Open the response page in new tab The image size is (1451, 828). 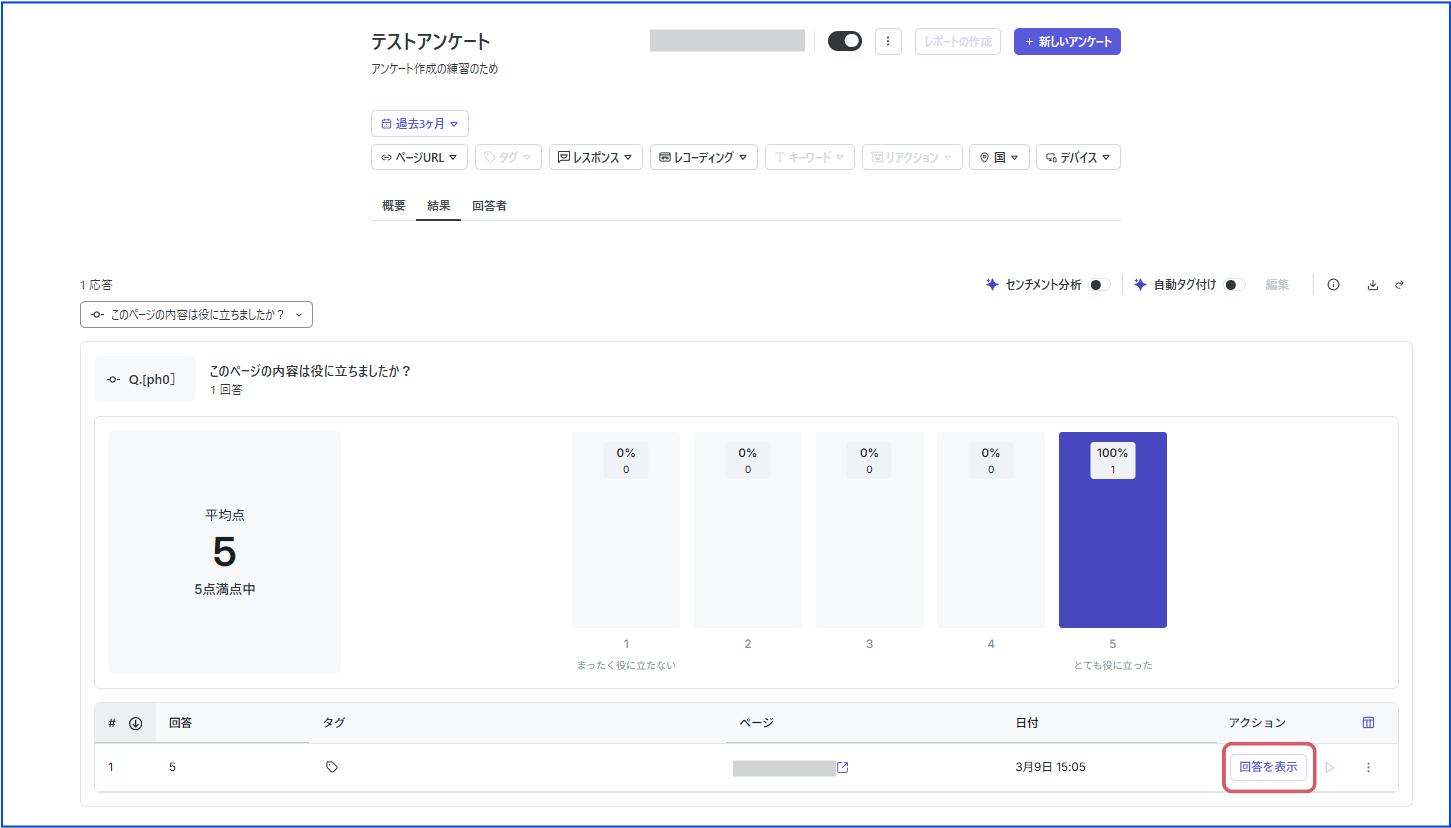pyautogui.click(x=843, y=767)
